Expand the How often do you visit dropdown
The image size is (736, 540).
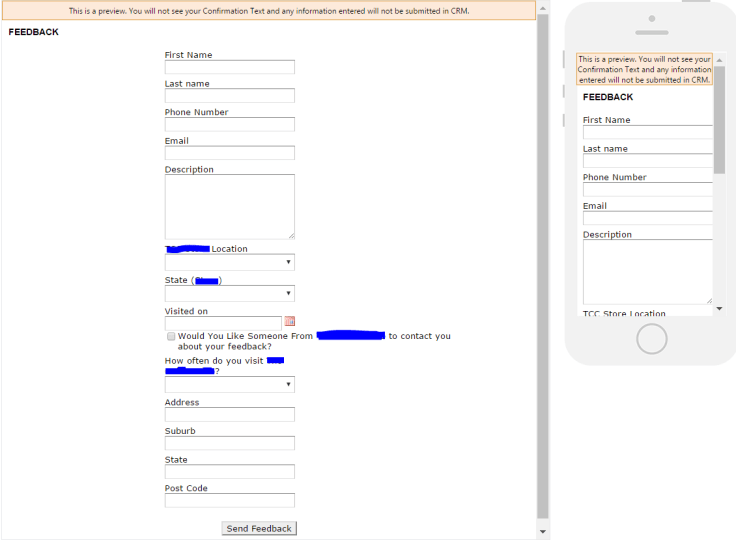(x=229, y=384)
